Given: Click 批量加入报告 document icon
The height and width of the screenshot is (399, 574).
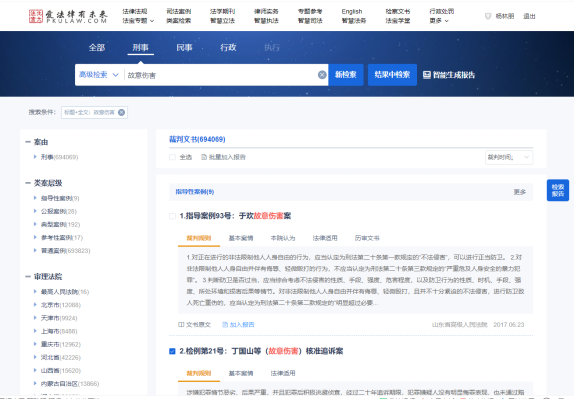Looking at the screenshot, I should tap(204, 157).
